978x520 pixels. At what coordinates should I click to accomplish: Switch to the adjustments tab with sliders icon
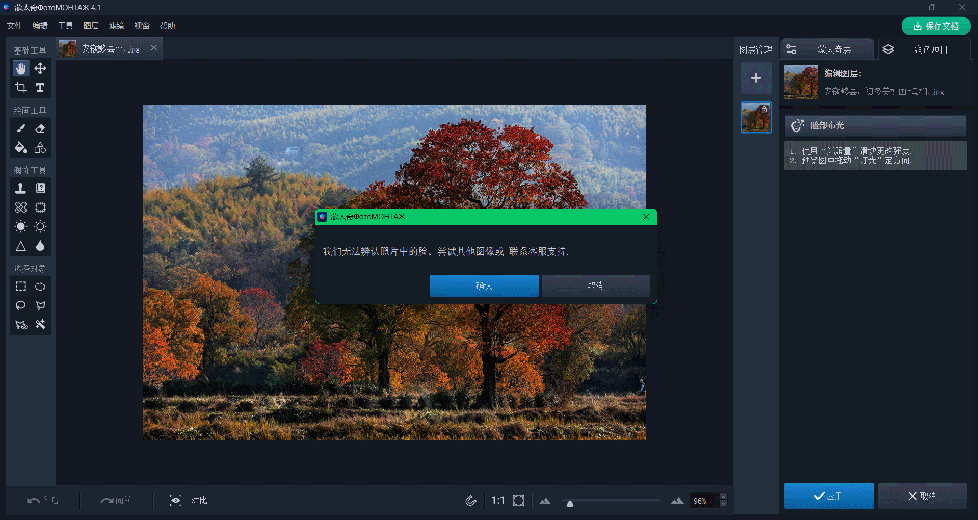[x=827, y=49]
